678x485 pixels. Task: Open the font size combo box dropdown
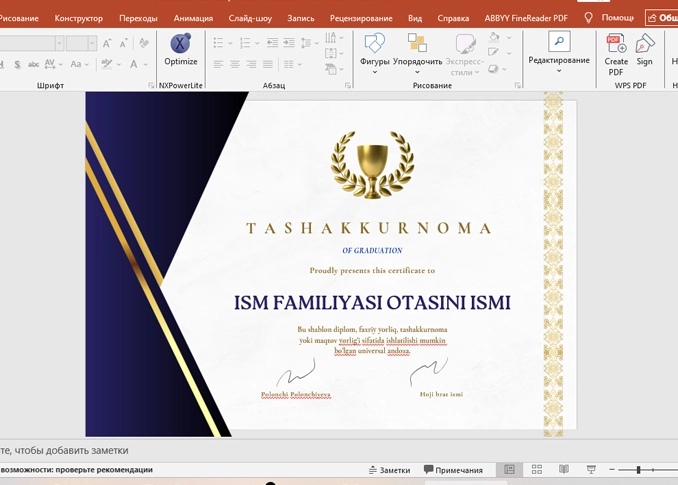[x=92, y=43]
